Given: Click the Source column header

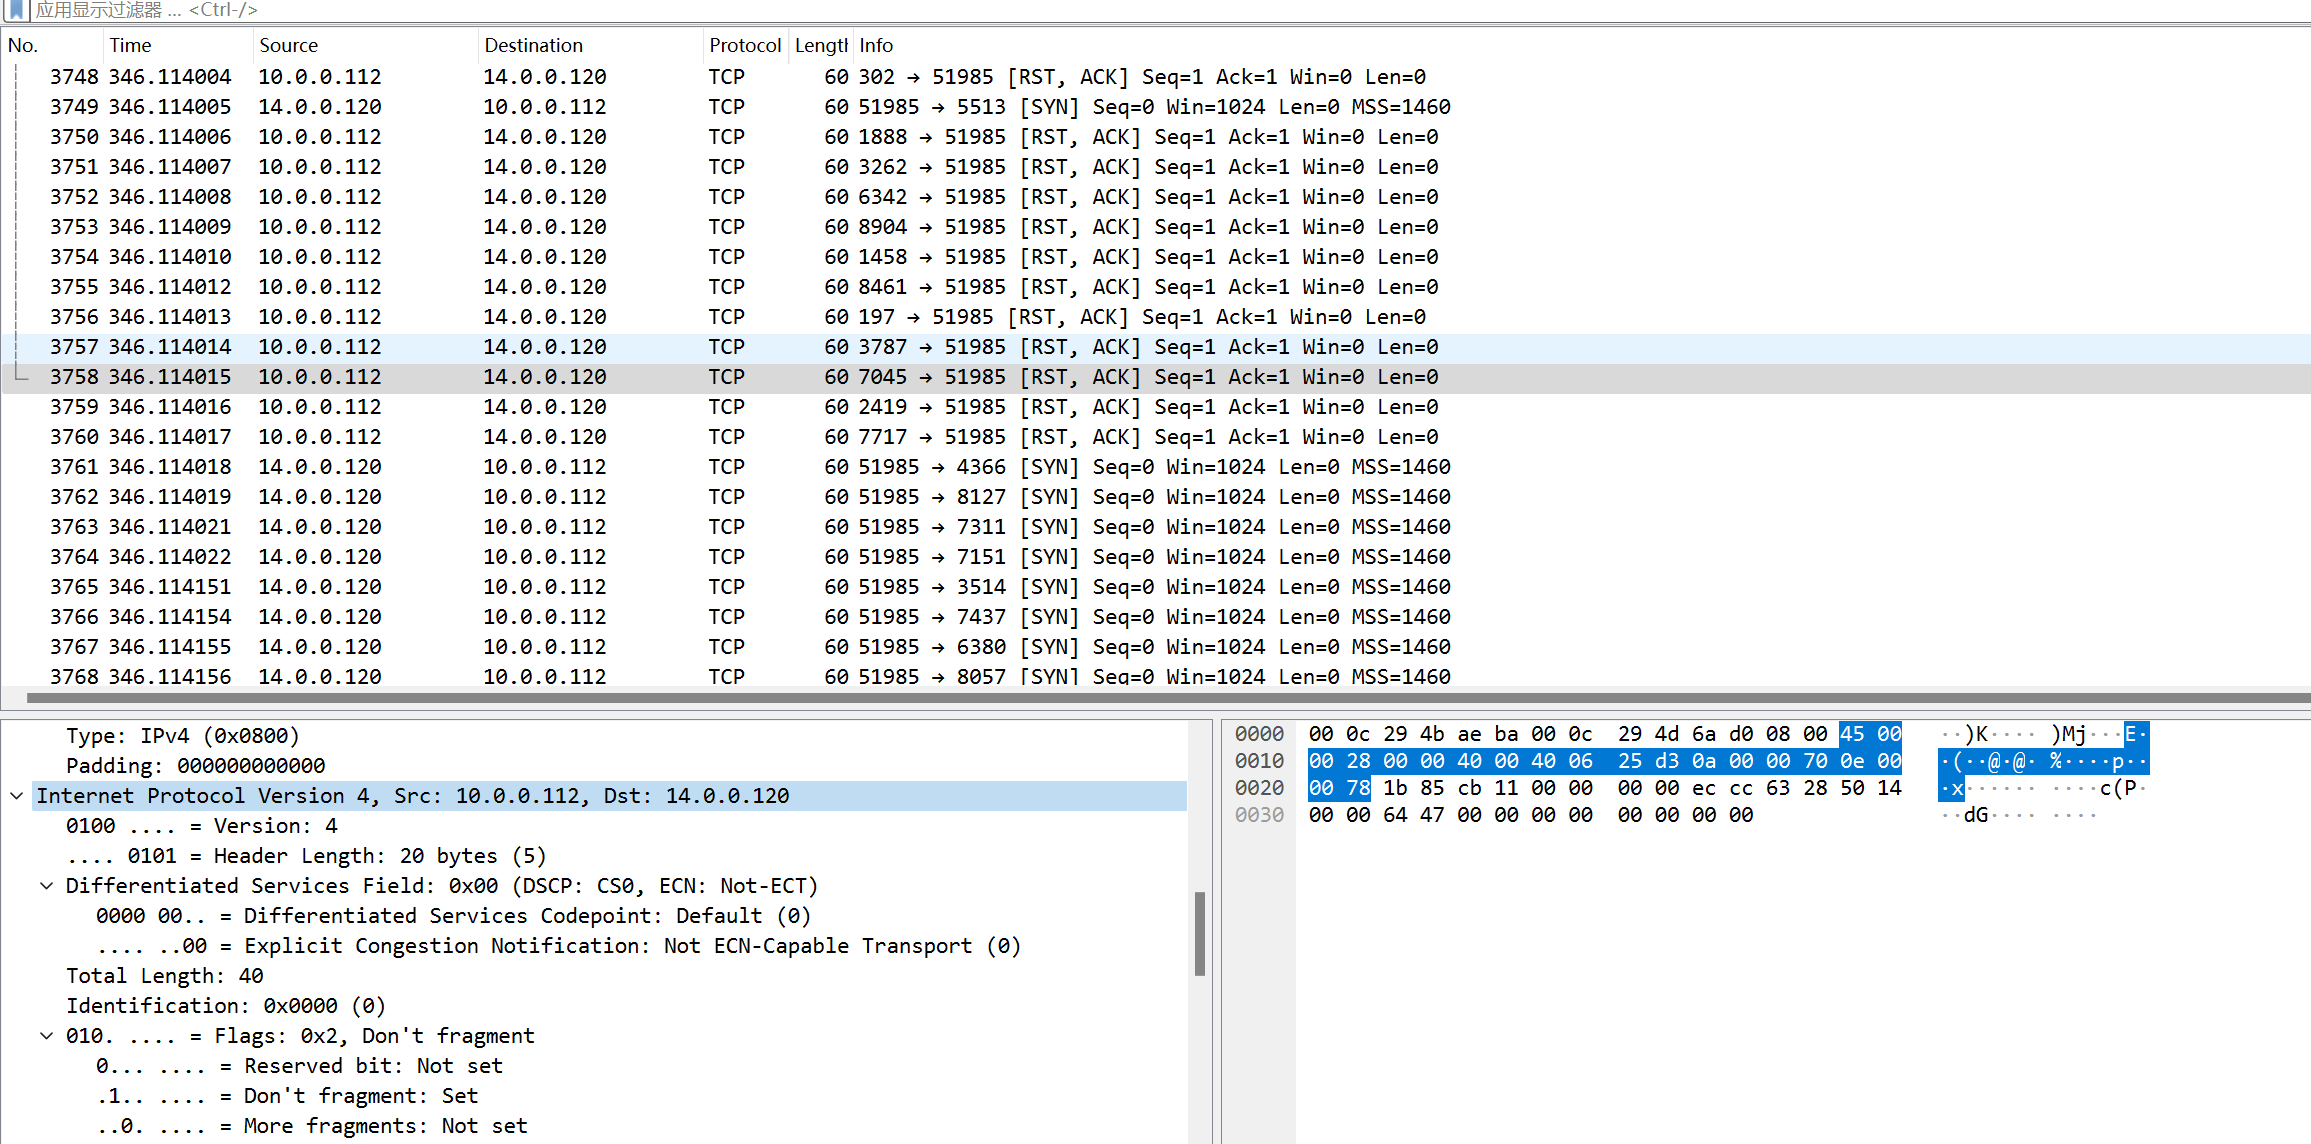Looking at the screenshot, I should tap(288, 45).
